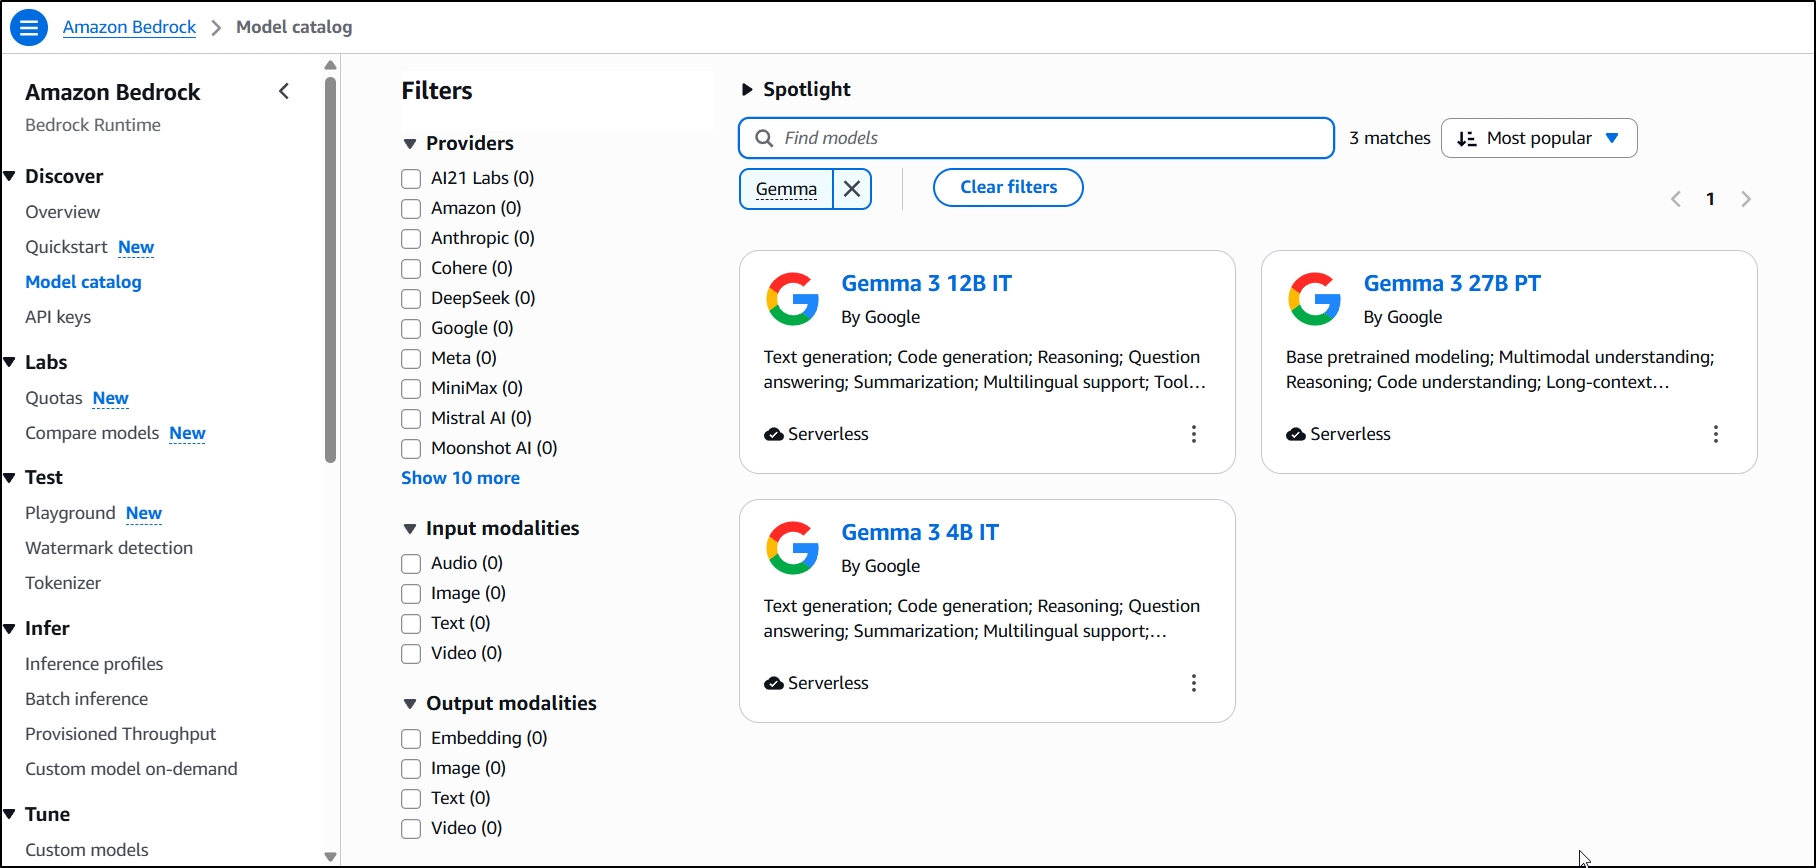Open the Gemma 3 4B IT model

pos(920,532)
